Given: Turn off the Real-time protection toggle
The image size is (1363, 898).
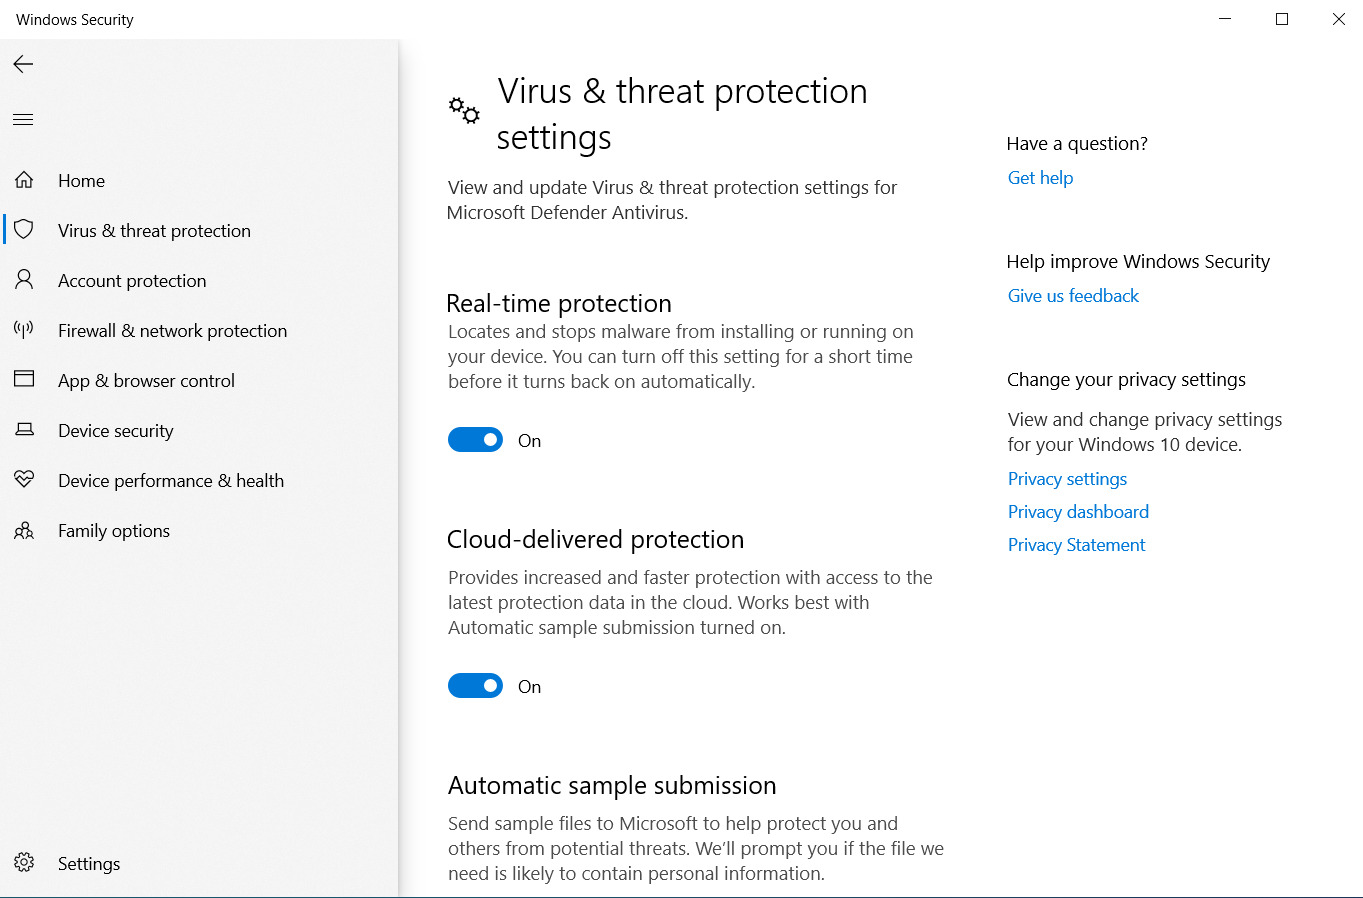Looking at the screenshot, I should [x=475, y=440].
